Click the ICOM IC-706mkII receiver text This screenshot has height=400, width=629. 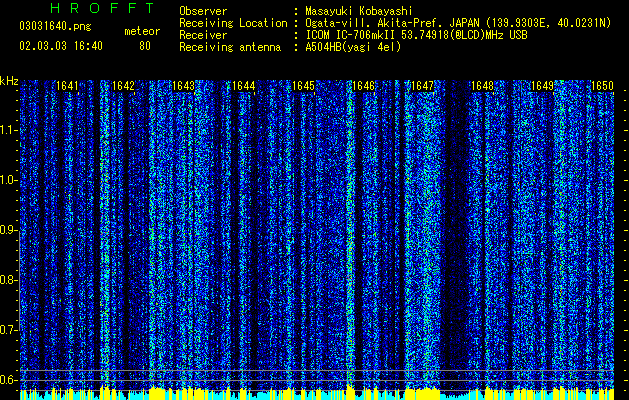point(416,35)
